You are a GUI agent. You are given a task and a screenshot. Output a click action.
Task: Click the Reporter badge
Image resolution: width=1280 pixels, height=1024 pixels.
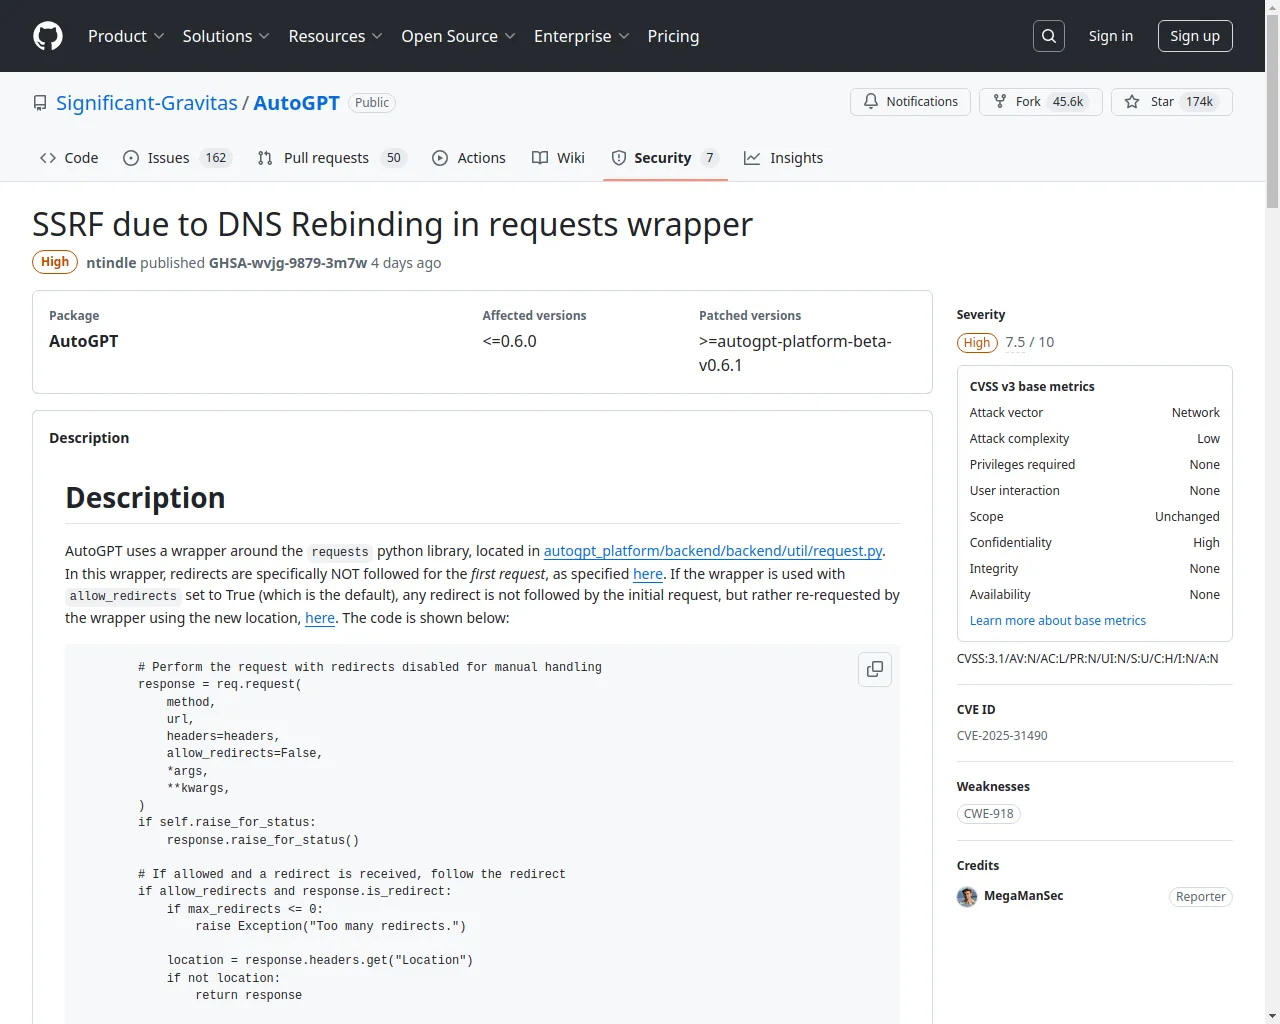pyautogui.click(x=1201, y=897)
